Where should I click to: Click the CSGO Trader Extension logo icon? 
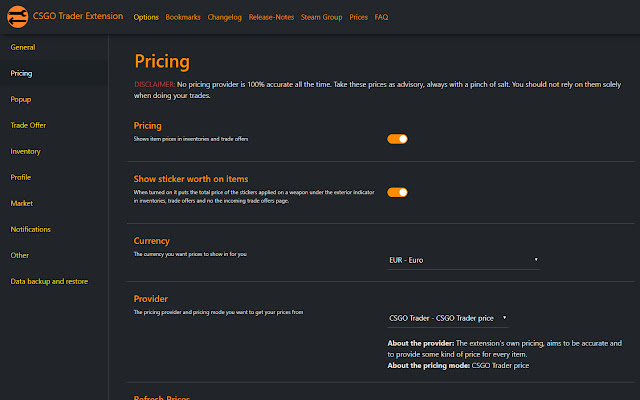(15, 17)
